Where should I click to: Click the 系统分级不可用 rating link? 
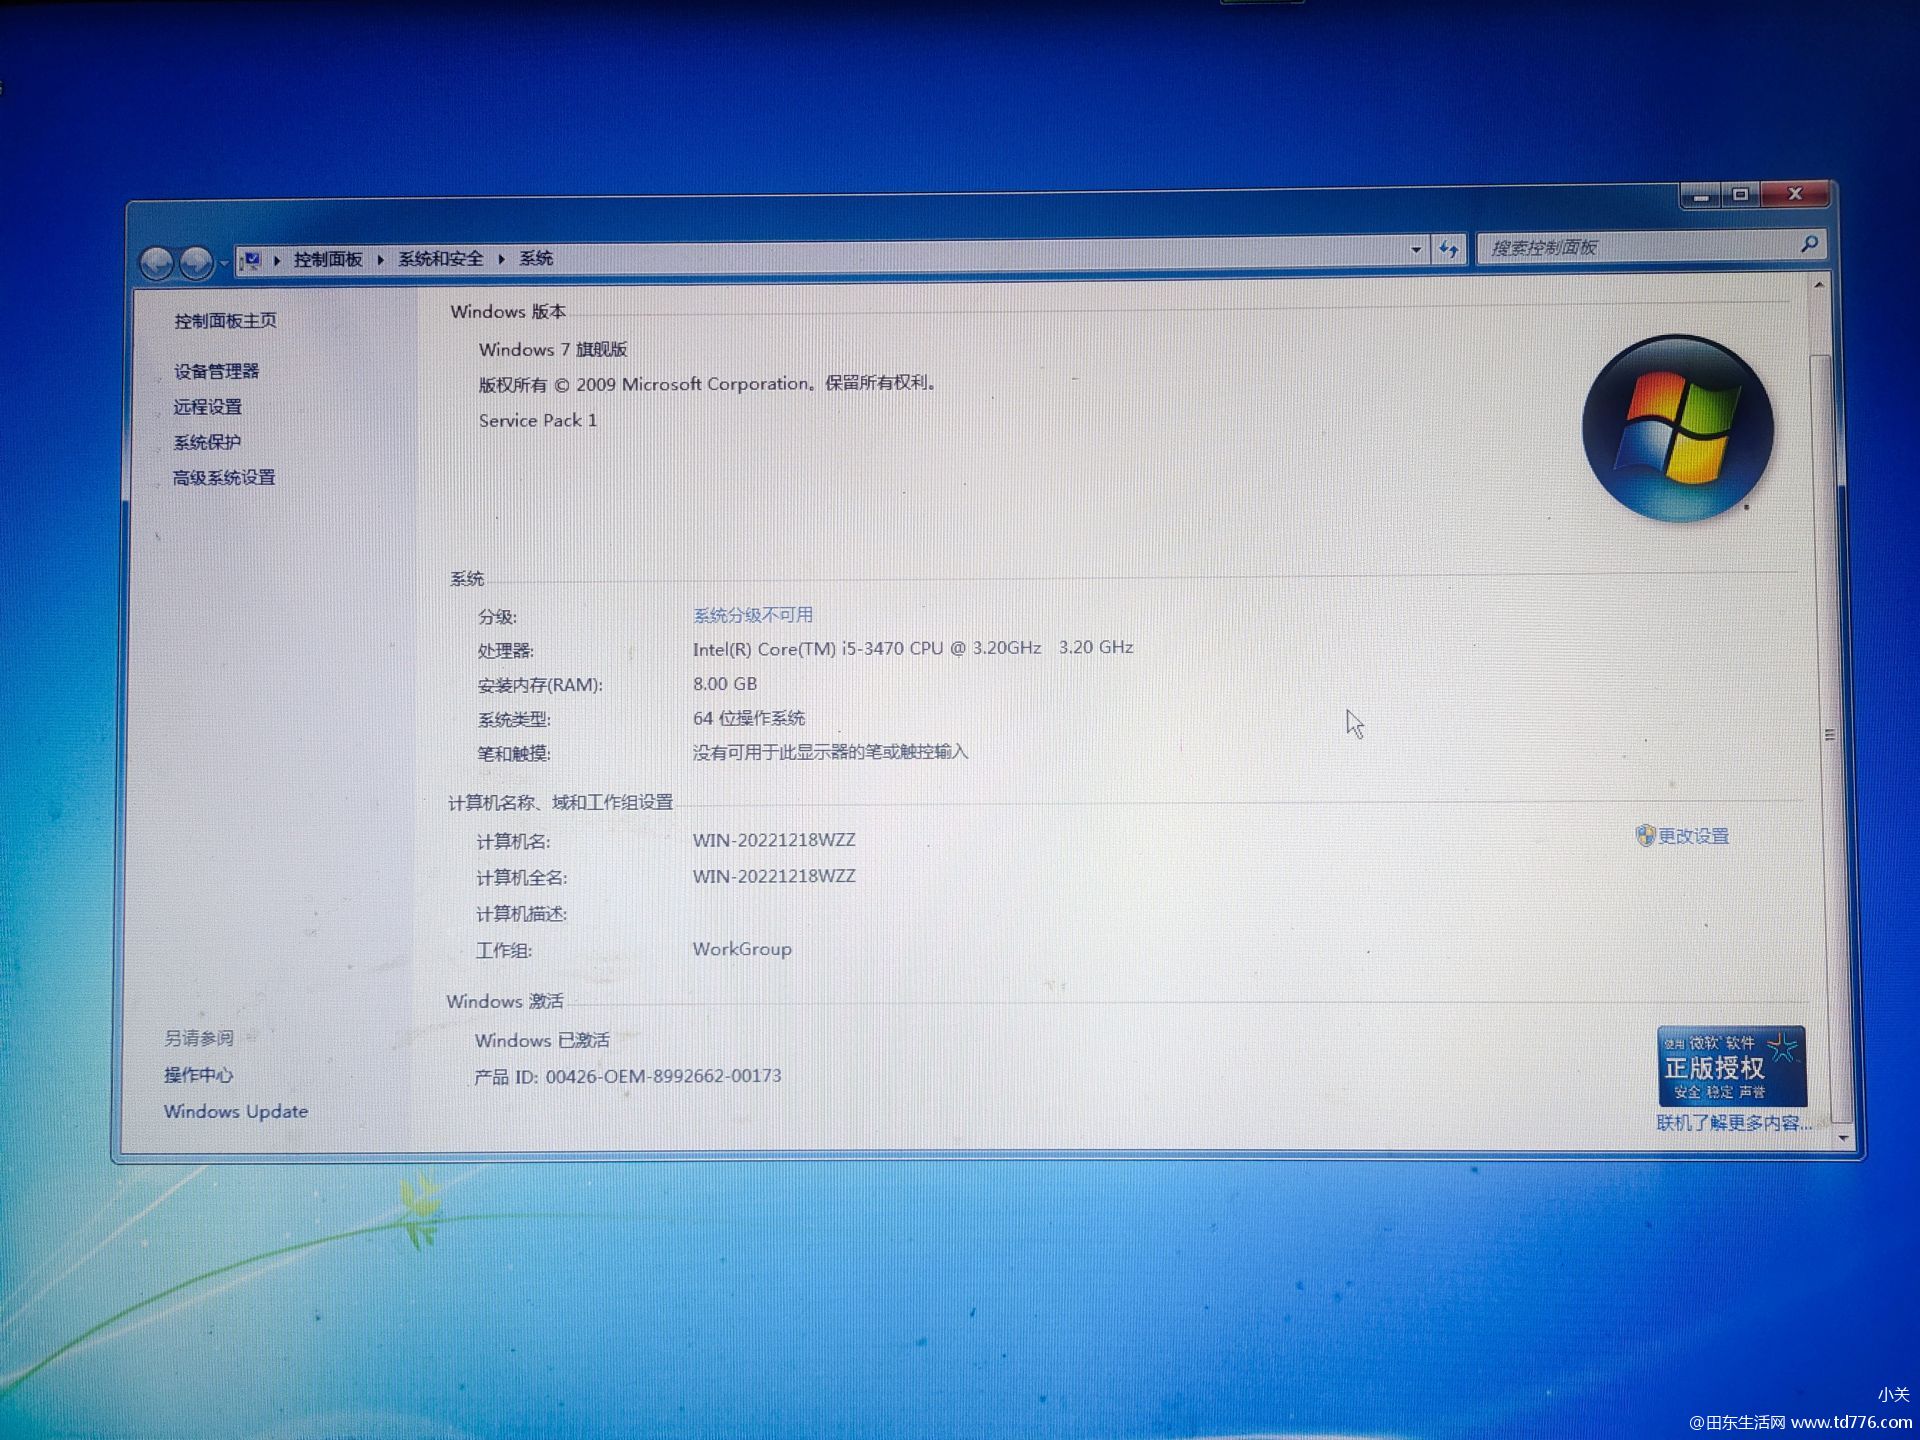pyautogui.click(x=753, y=615)
